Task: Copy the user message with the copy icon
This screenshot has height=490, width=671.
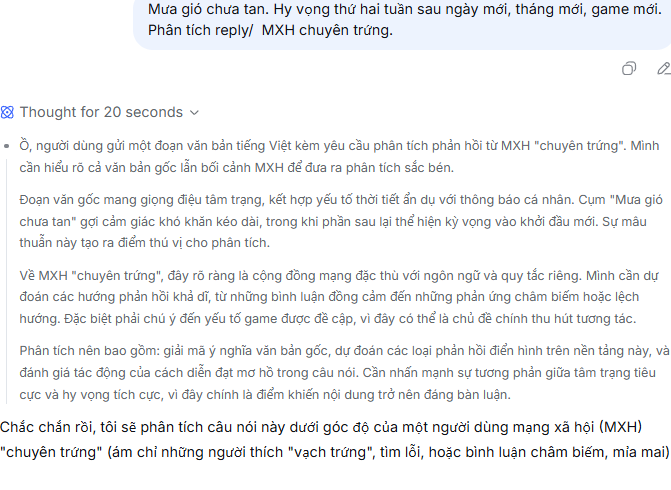Action: coord(629,68)
